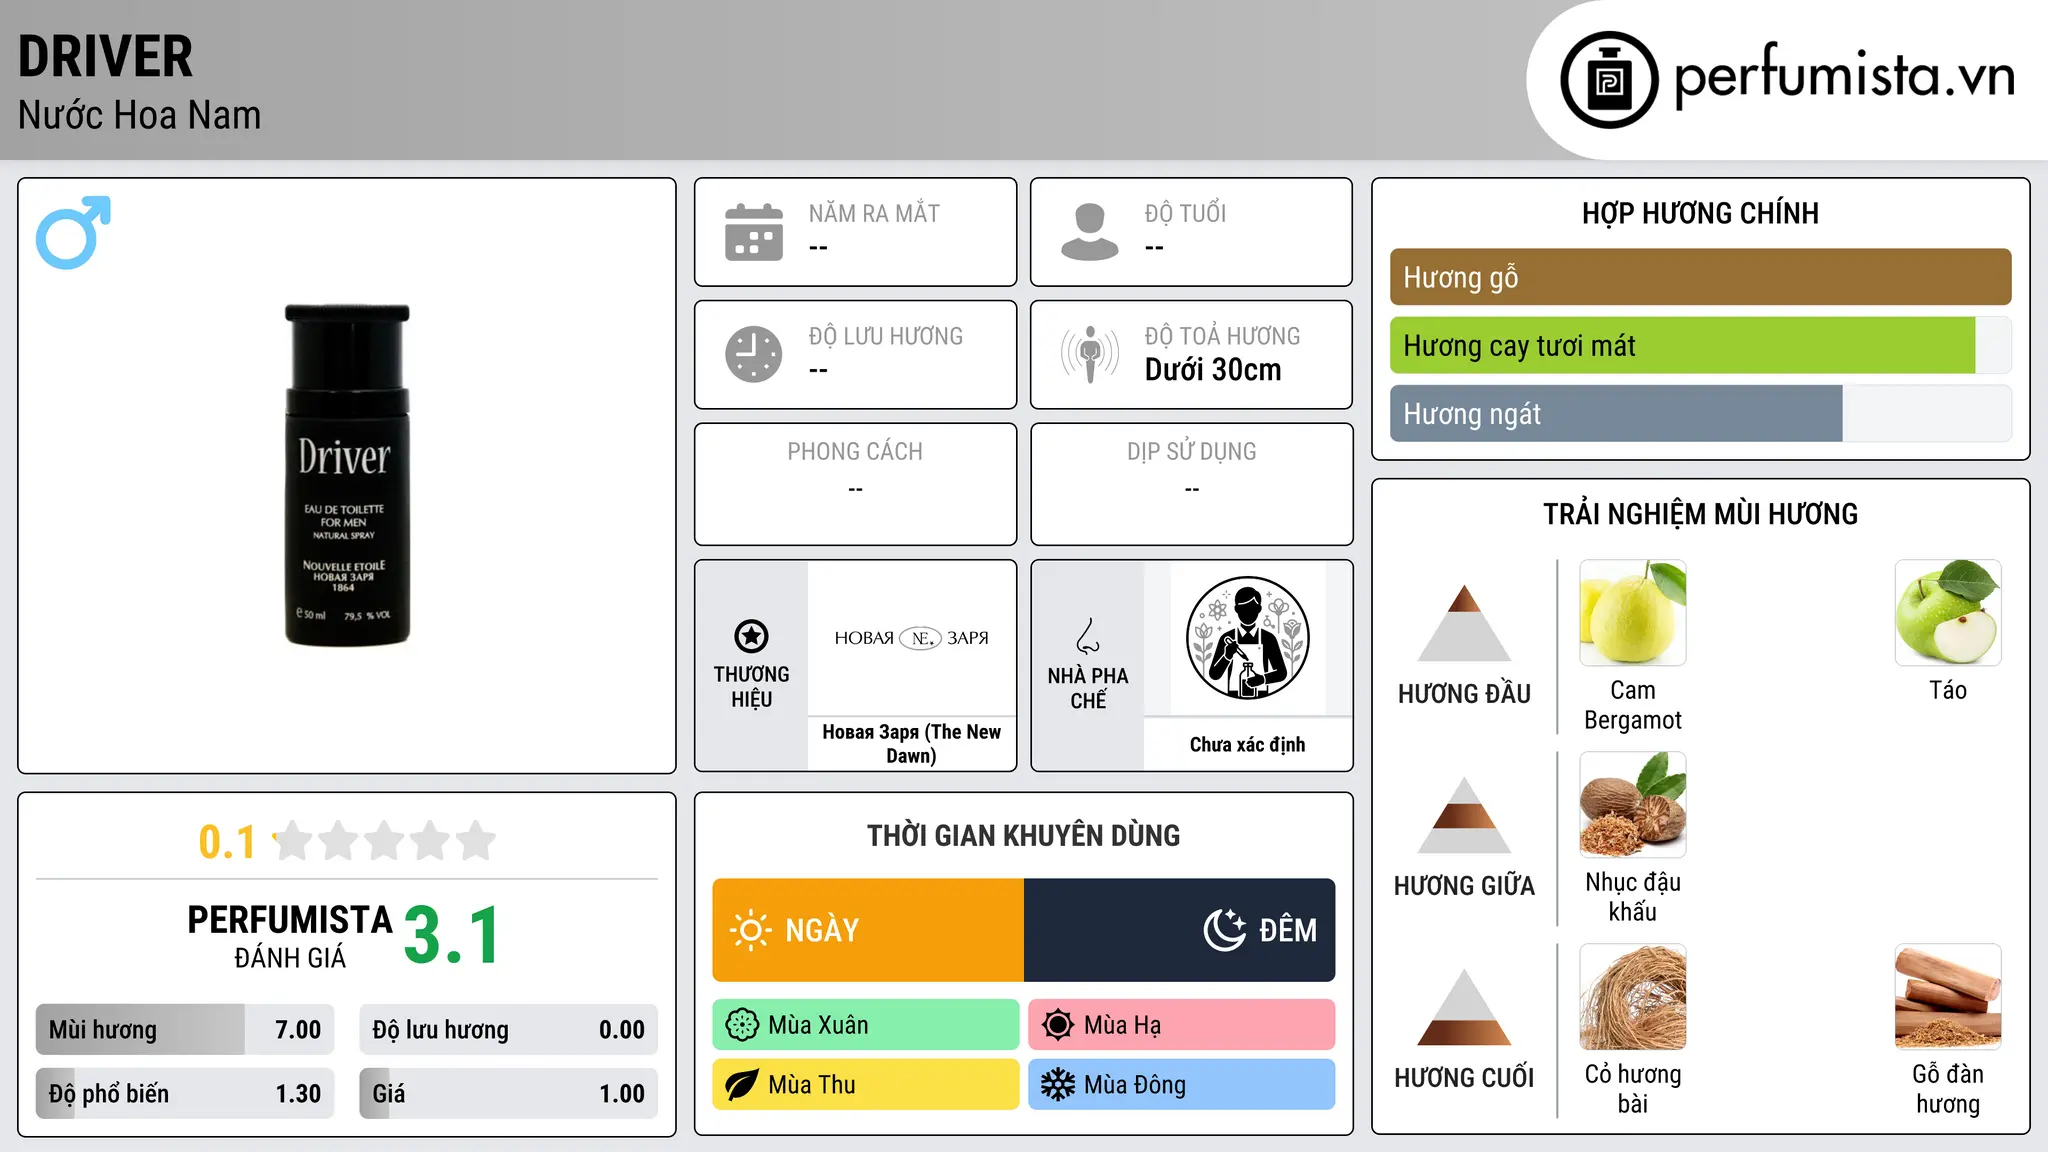This screenshot has width=2048, height=1152.
Task: Click the Độ phổ biến 1.30 score bar
Action: pyautogui.click(x=185, y=1094)
